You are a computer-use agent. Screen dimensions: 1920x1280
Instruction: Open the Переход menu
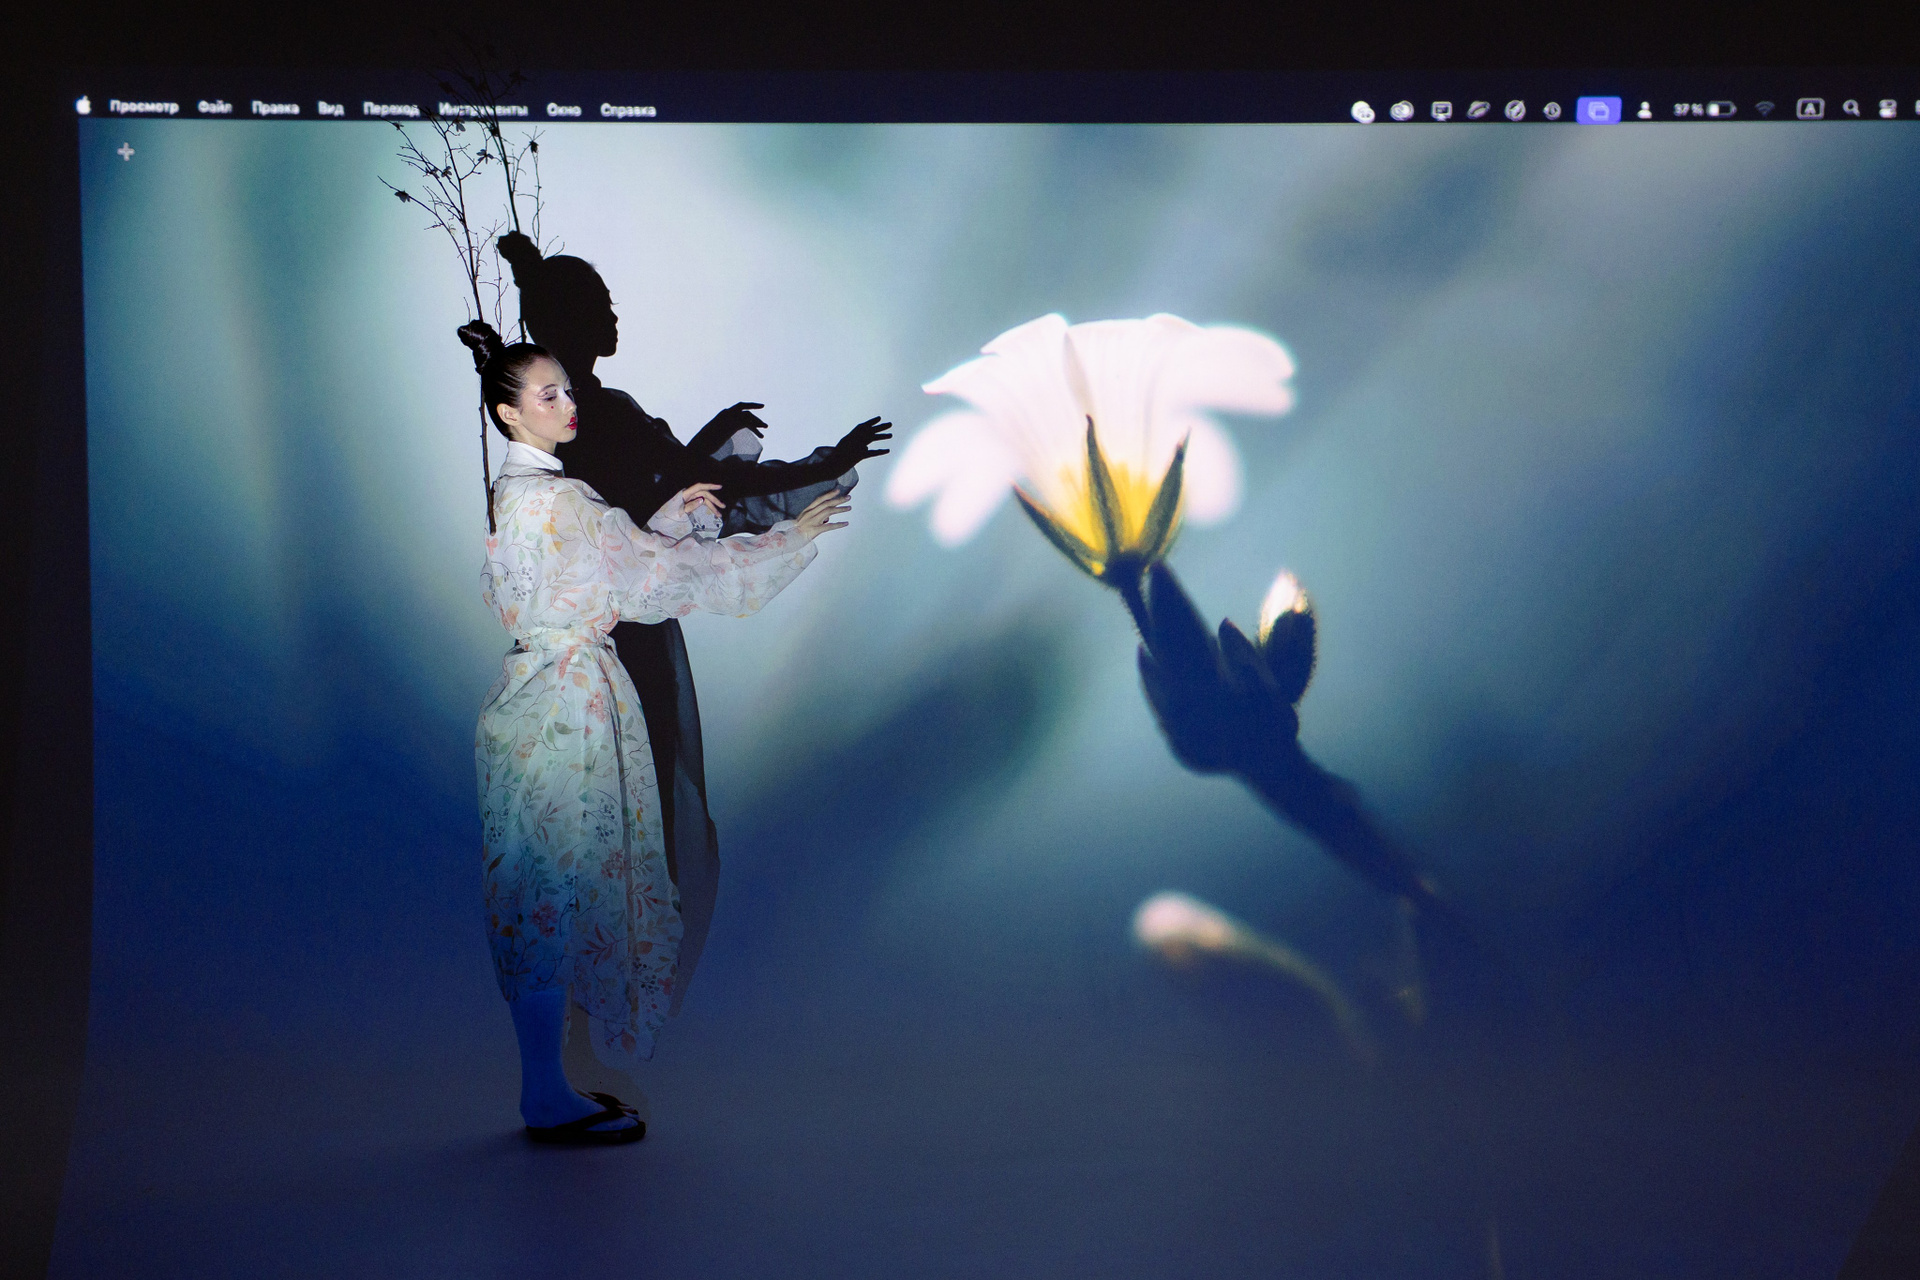(391, 109)
